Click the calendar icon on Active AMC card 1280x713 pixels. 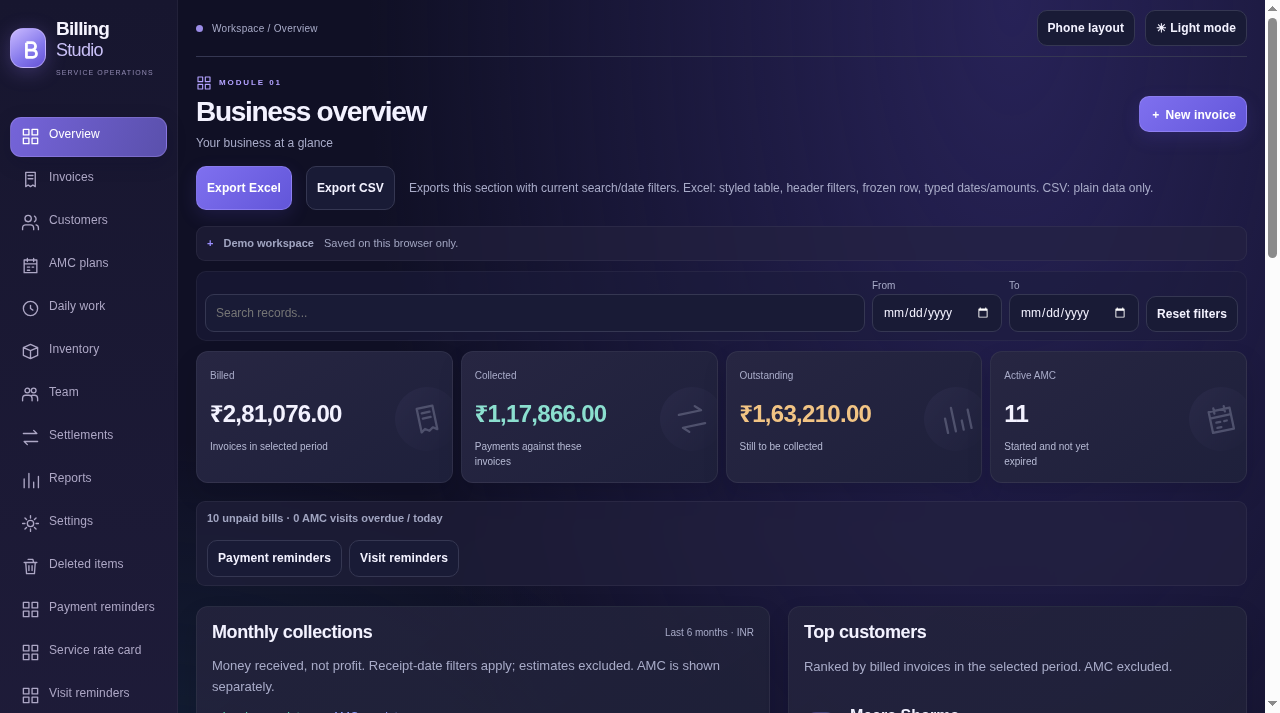(1220, 418)
